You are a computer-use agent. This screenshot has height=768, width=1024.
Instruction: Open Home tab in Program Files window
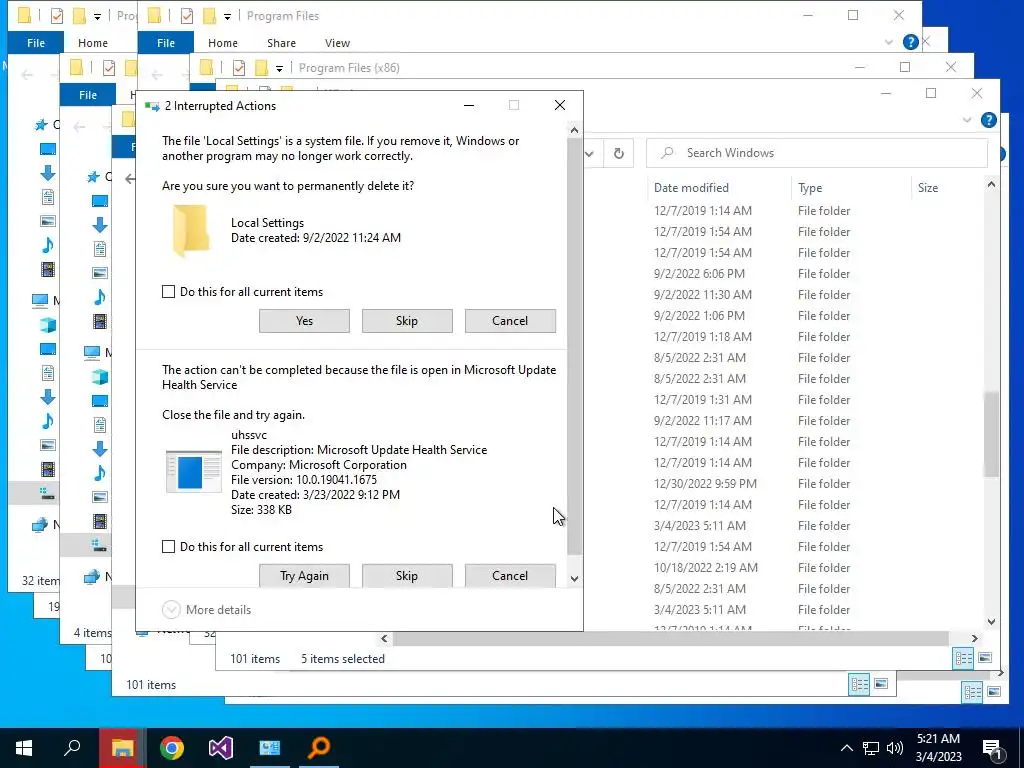223,43
